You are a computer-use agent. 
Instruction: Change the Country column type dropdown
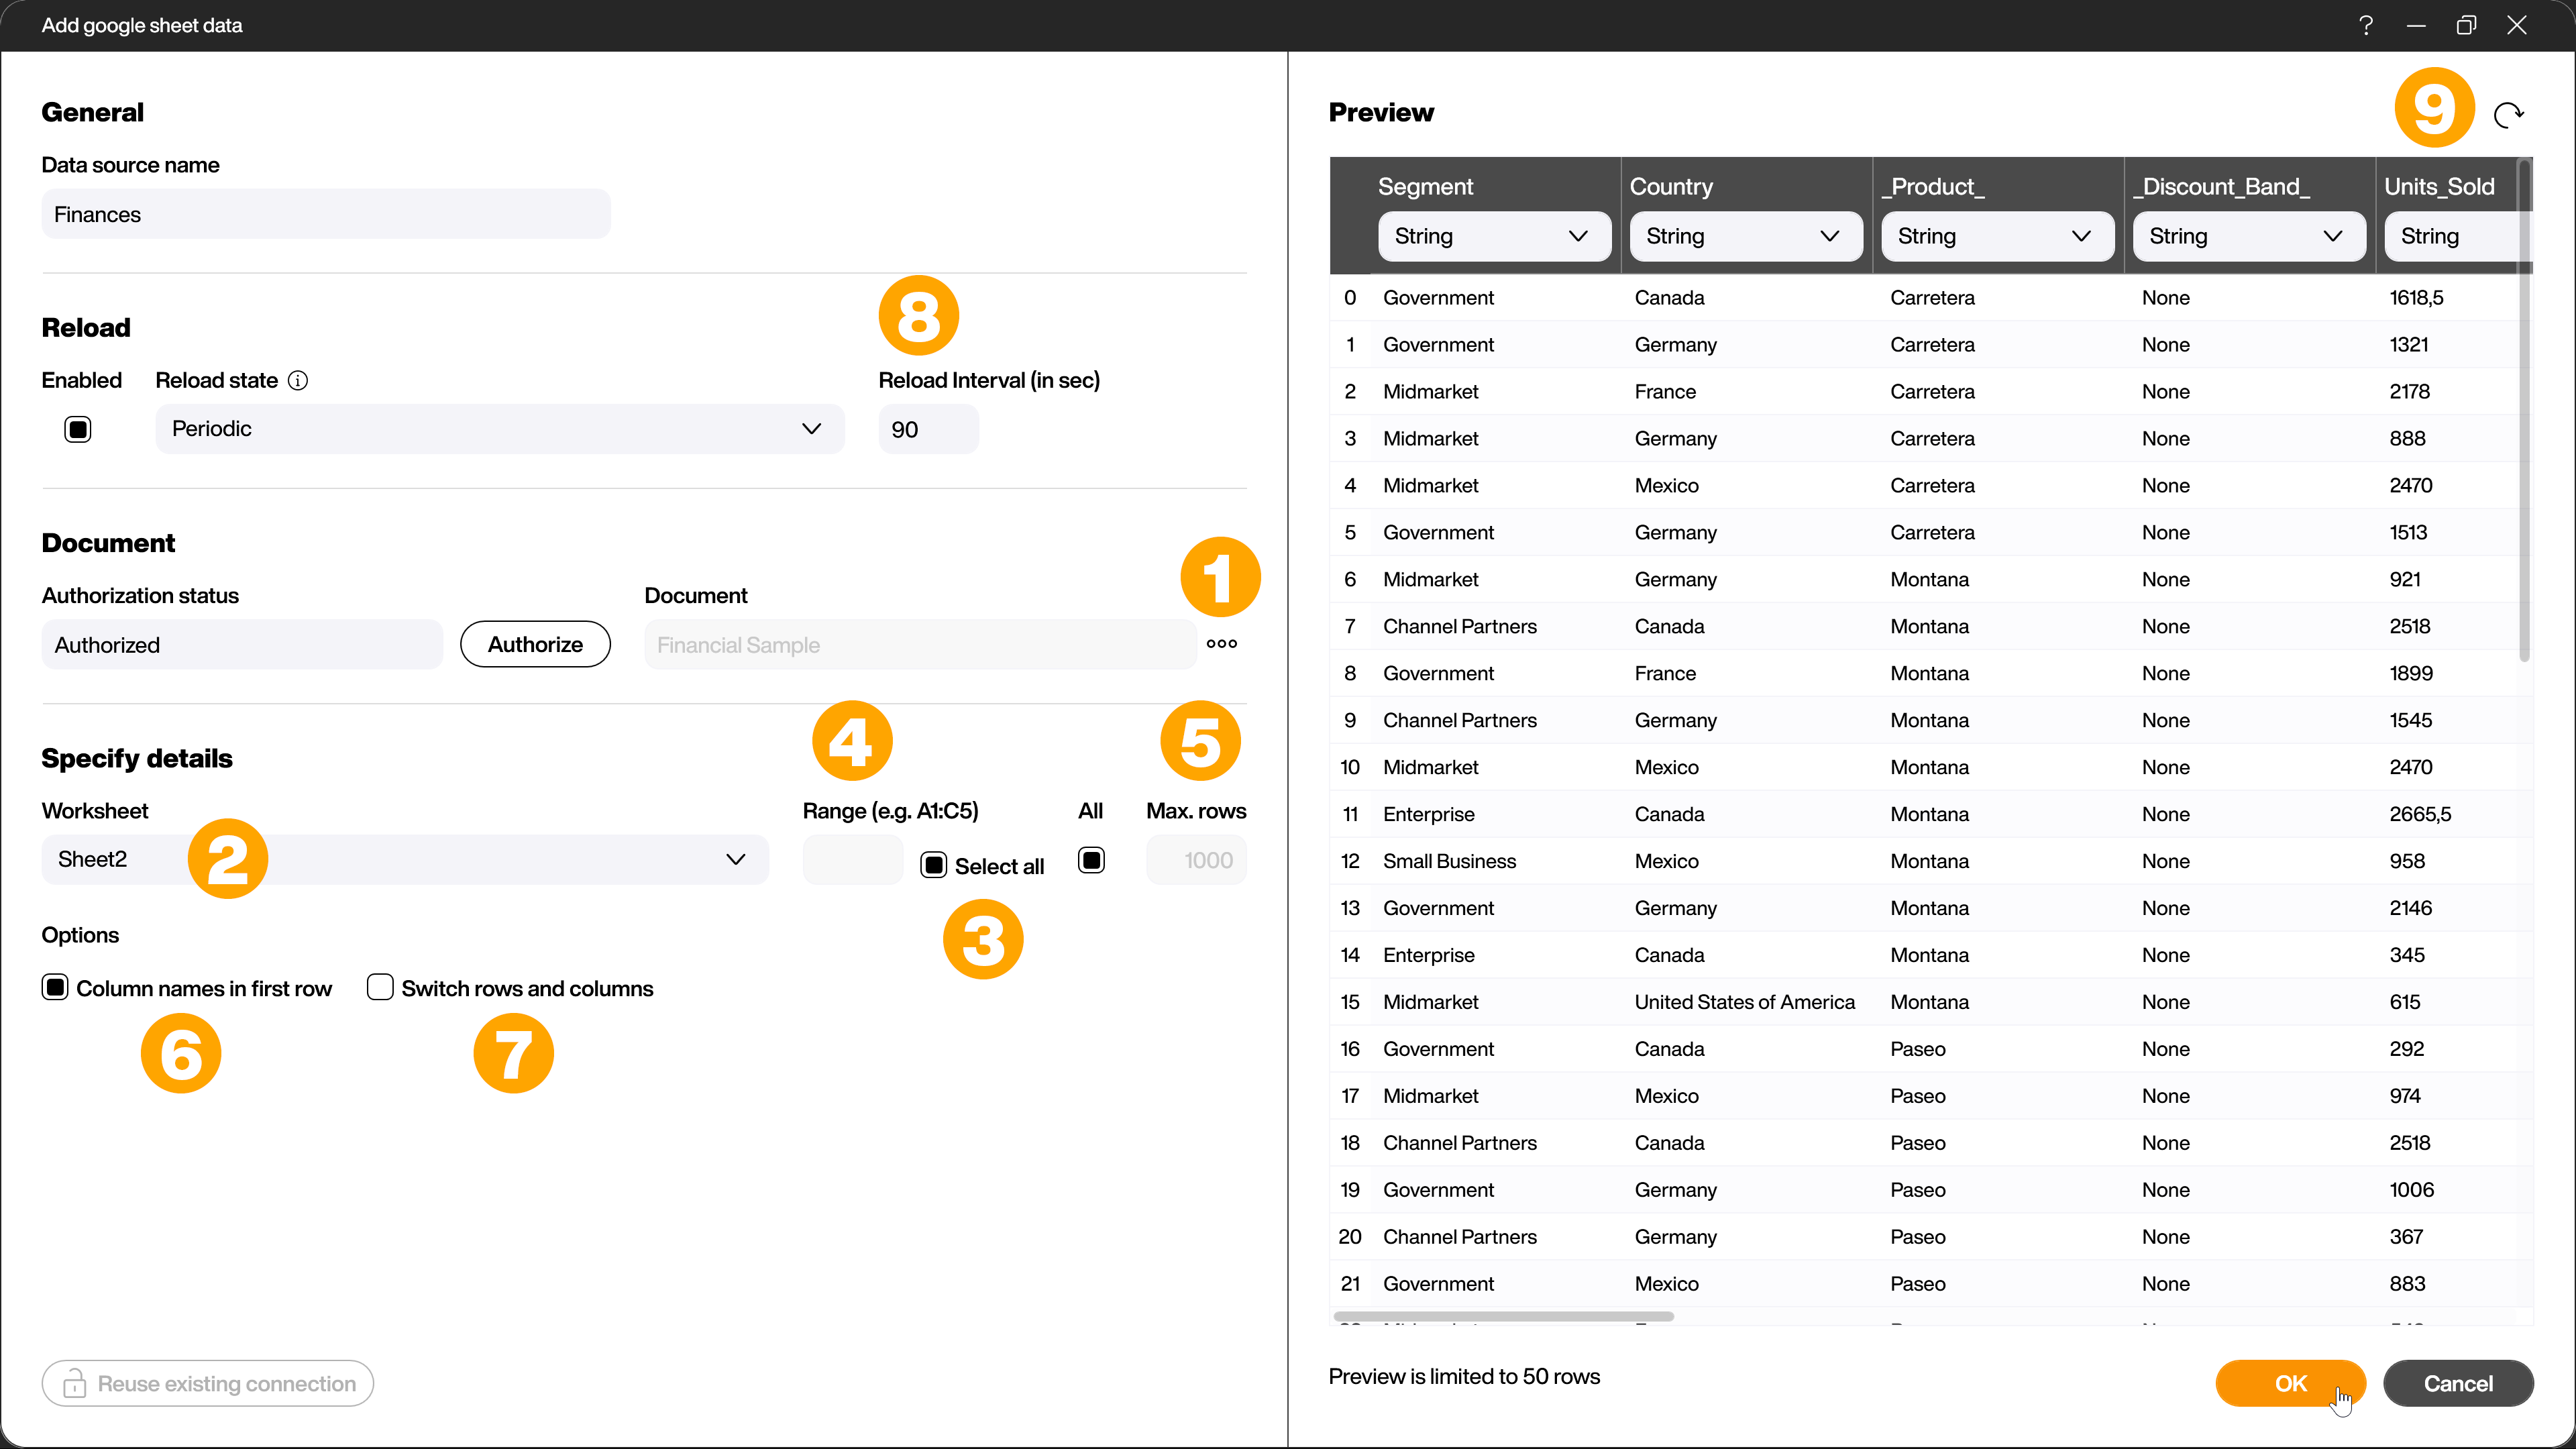click(x=1746, y=237)
